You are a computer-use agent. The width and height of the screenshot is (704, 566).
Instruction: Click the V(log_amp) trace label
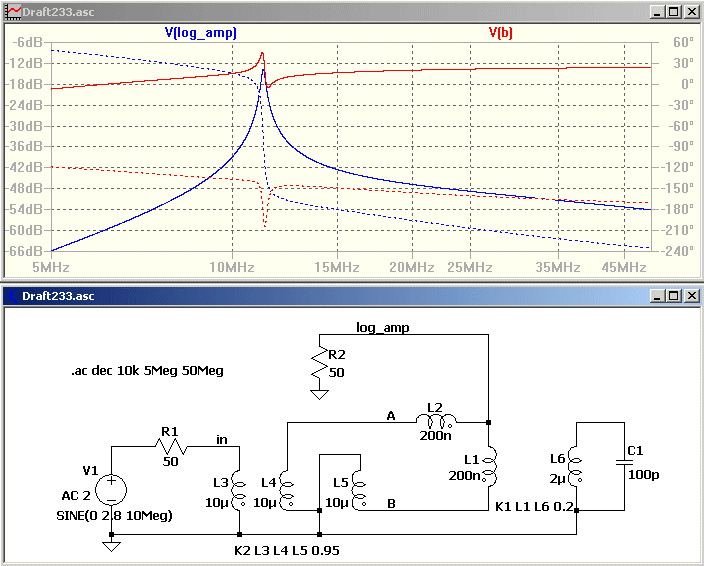pyautogui.click(x=201, y=33)
